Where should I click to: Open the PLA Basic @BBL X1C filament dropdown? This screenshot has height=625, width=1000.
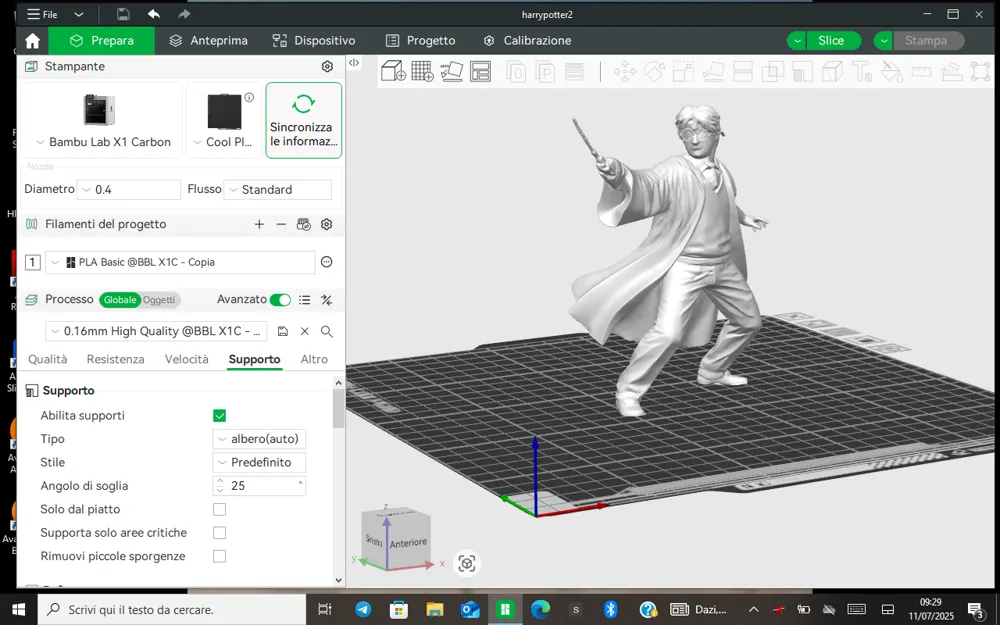coord(180,262)
